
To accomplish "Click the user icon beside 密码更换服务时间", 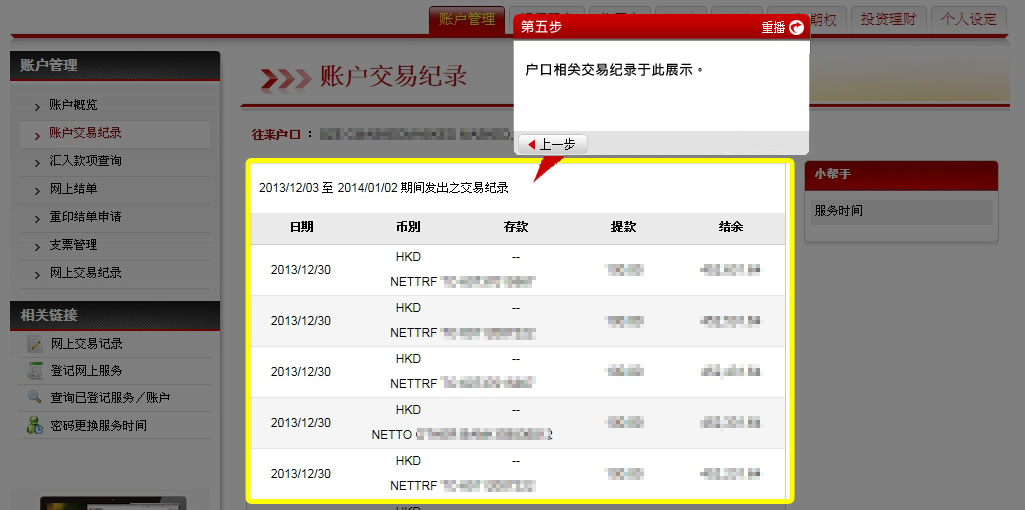I will [34, 425].
